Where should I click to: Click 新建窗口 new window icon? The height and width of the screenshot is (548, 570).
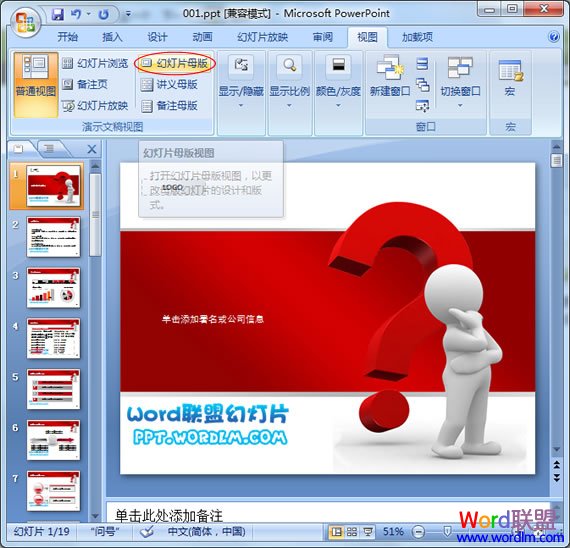click(x=390, y=77)
